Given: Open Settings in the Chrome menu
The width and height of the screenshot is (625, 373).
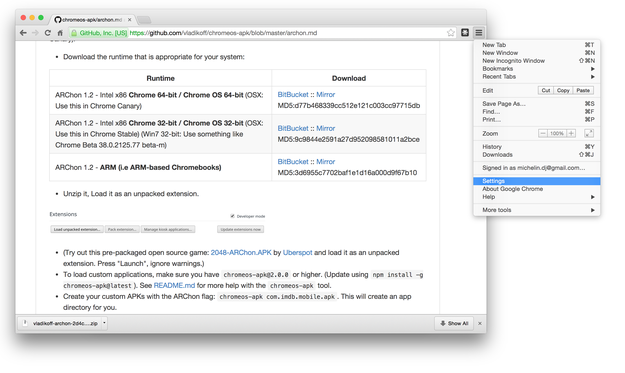Looking at the screenshot, I should point(537,181).
